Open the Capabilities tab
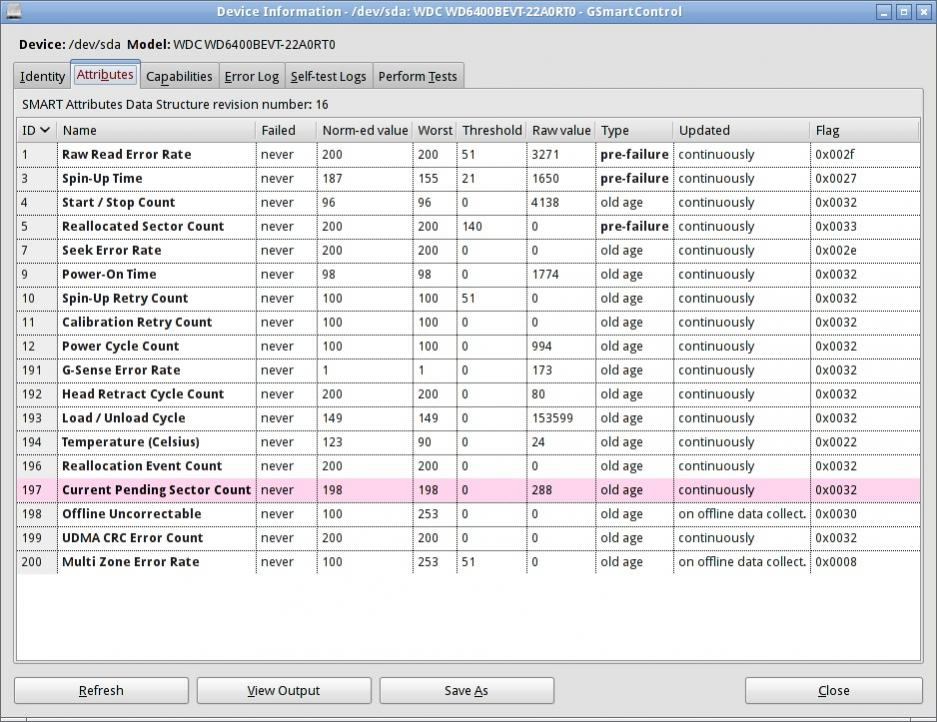The image size is (937, 722). (x=179, y=77)
